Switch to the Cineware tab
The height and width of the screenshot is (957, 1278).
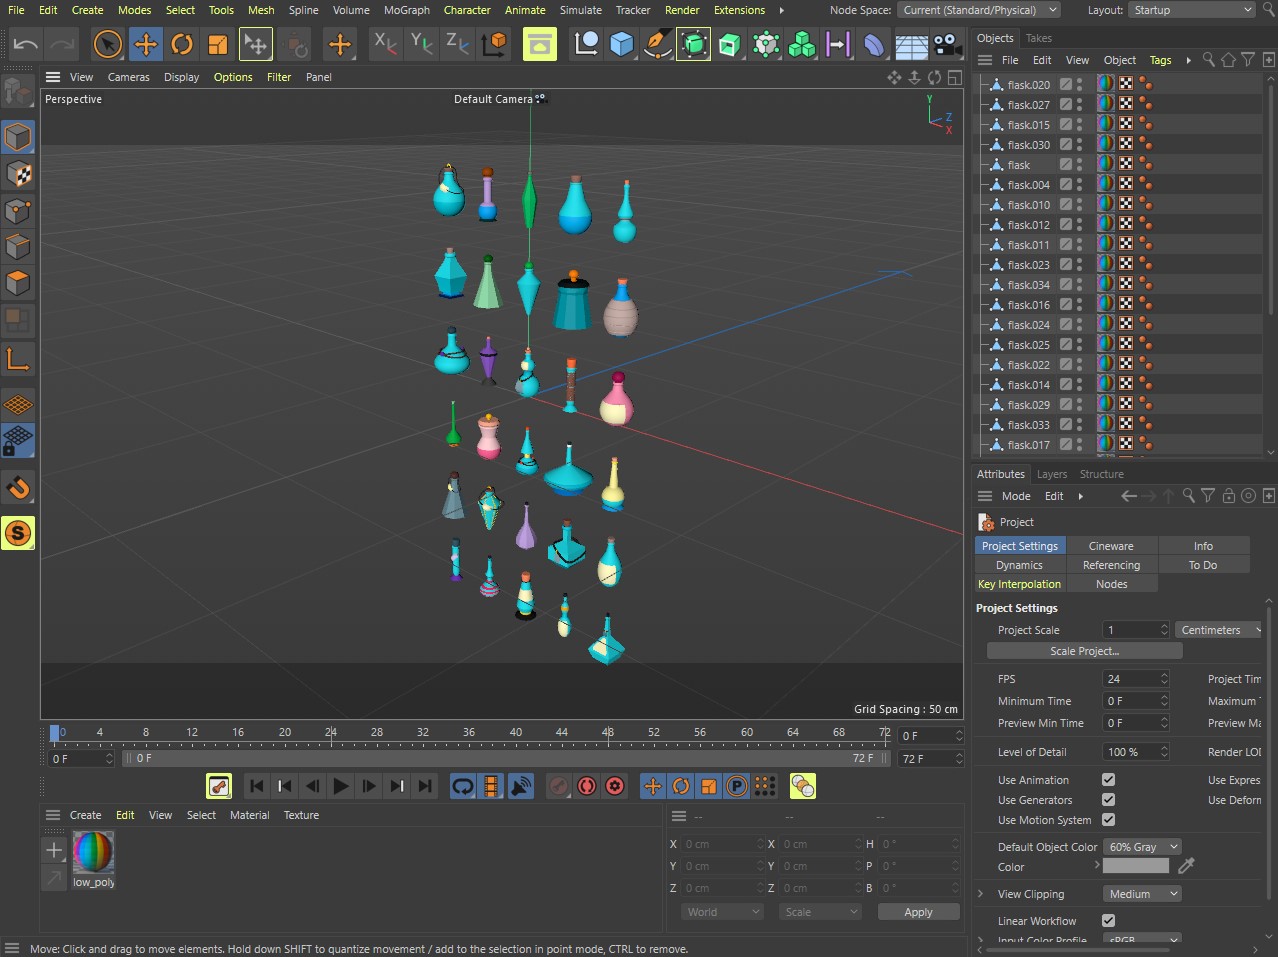(x=1111, y=546)
